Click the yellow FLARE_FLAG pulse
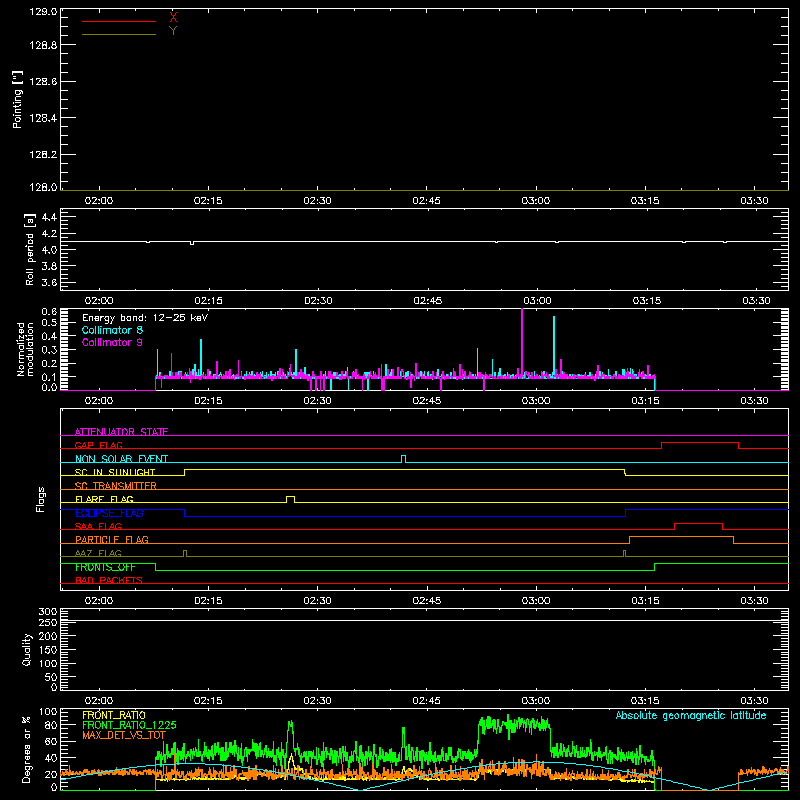 [290, 499]
